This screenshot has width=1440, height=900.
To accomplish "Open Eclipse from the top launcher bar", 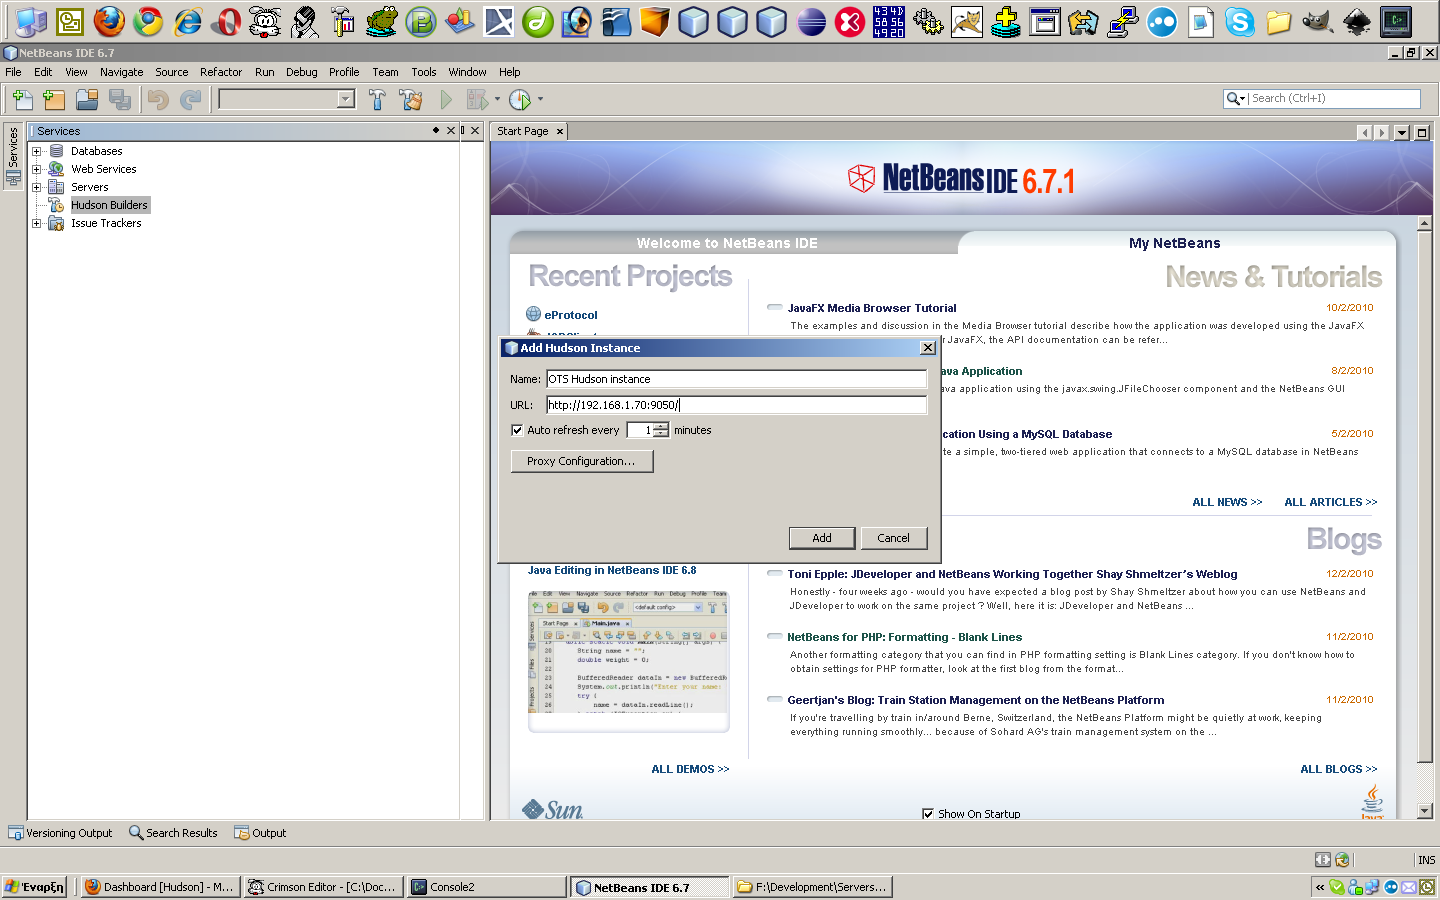I will [x=811, y=21].
